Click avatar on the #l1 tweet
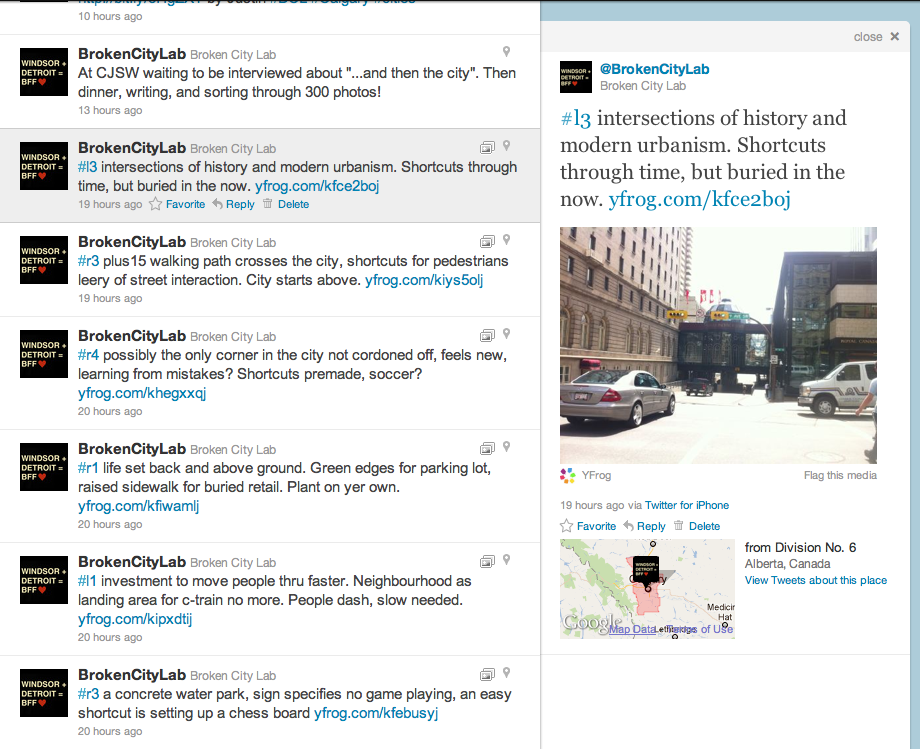The image size is (920, 749). click(x=44, y=580)
